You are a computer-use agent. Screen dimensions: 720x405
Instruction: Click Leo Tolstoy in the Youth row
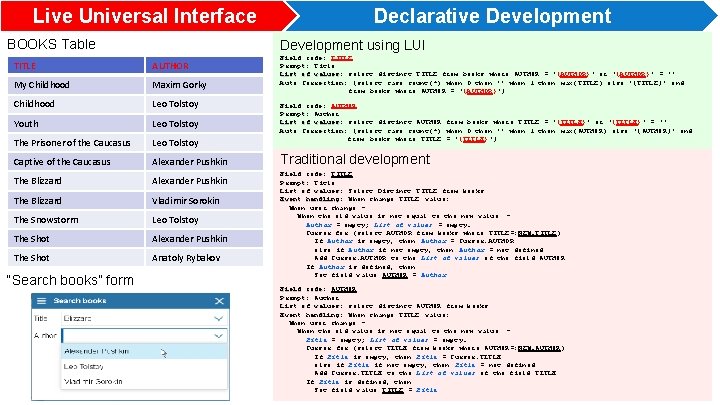(x=204, y=124)
